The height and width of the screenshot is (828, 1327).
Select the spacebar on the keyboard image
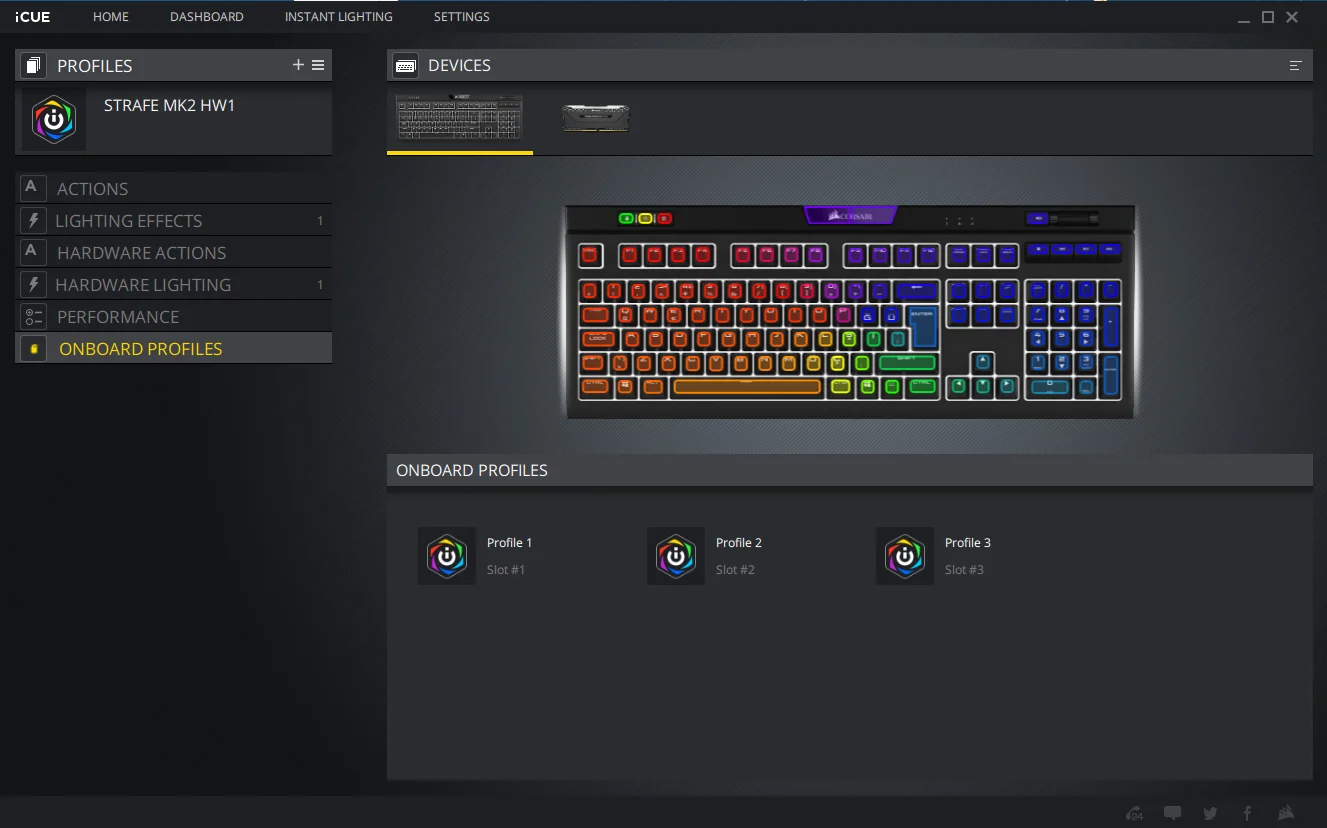coord(747,386)
